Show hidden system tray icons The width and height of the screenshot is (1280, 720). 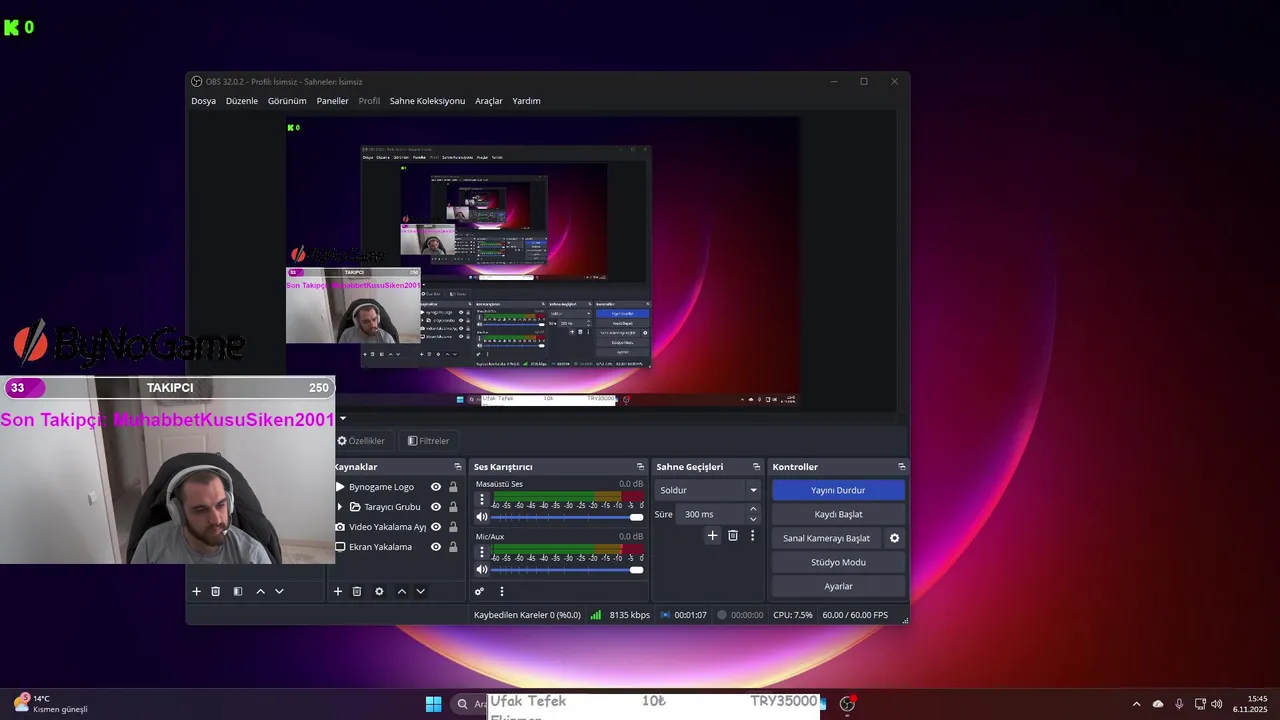pyautogui.click(x=1136, y=704)
